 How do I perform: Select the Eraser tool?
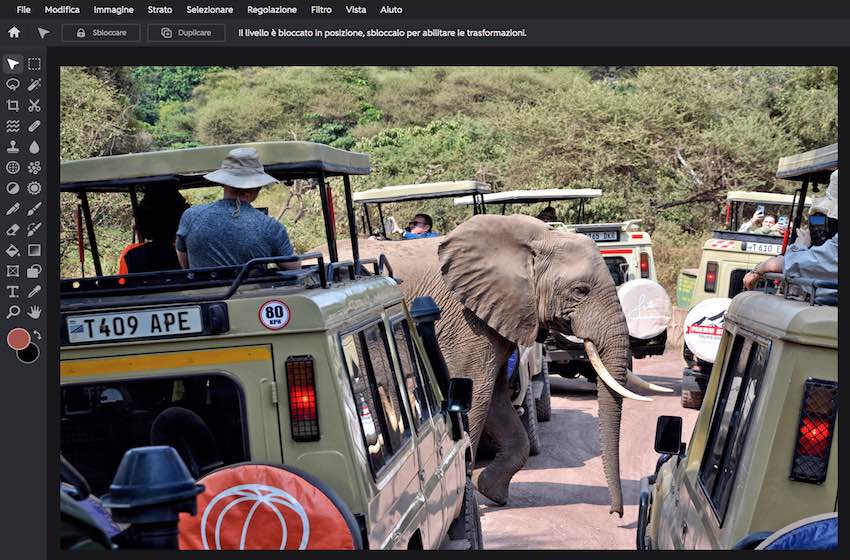(x=12, y=229)
